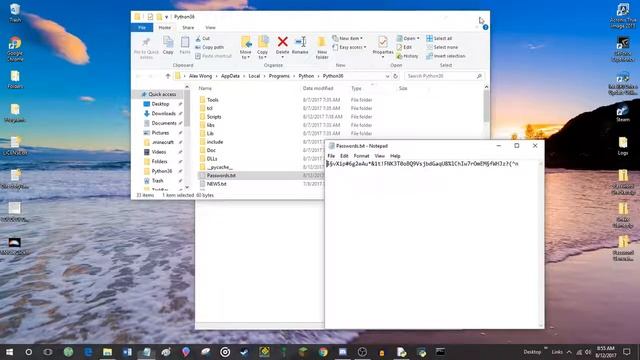Click the Explorer help question mark icon
Image resolution: width=640 pixels, height=360 pixels.
pos(485,27)
